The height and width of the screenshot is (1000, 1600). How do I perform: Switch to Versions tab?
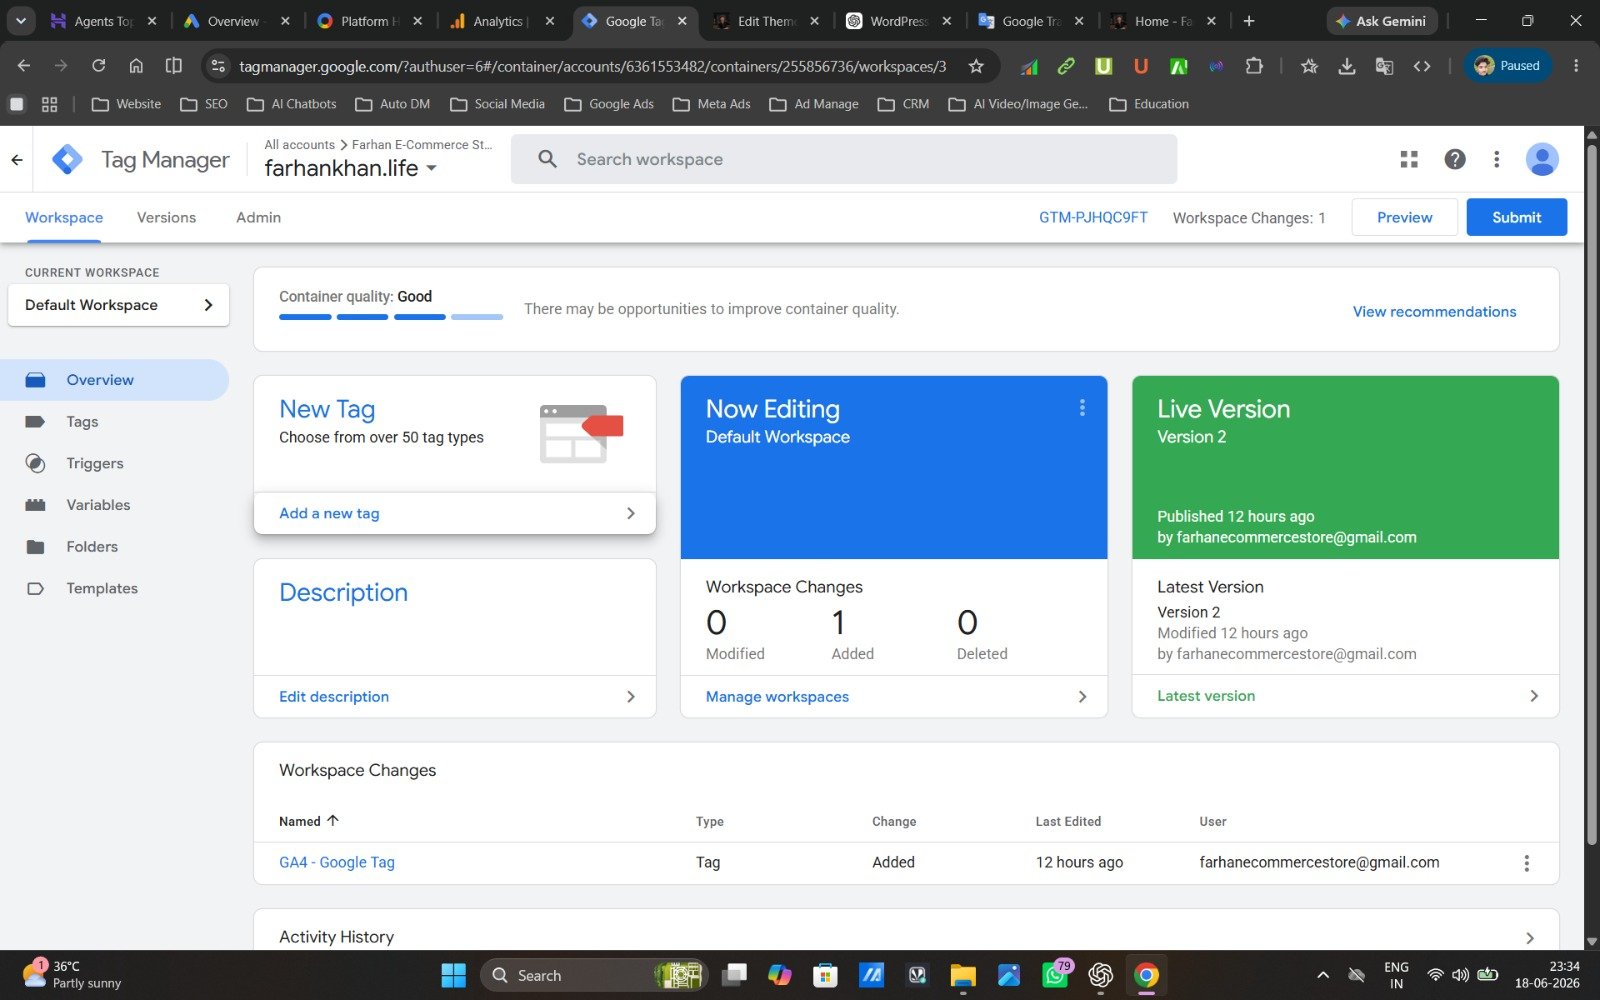coord(166,217)
